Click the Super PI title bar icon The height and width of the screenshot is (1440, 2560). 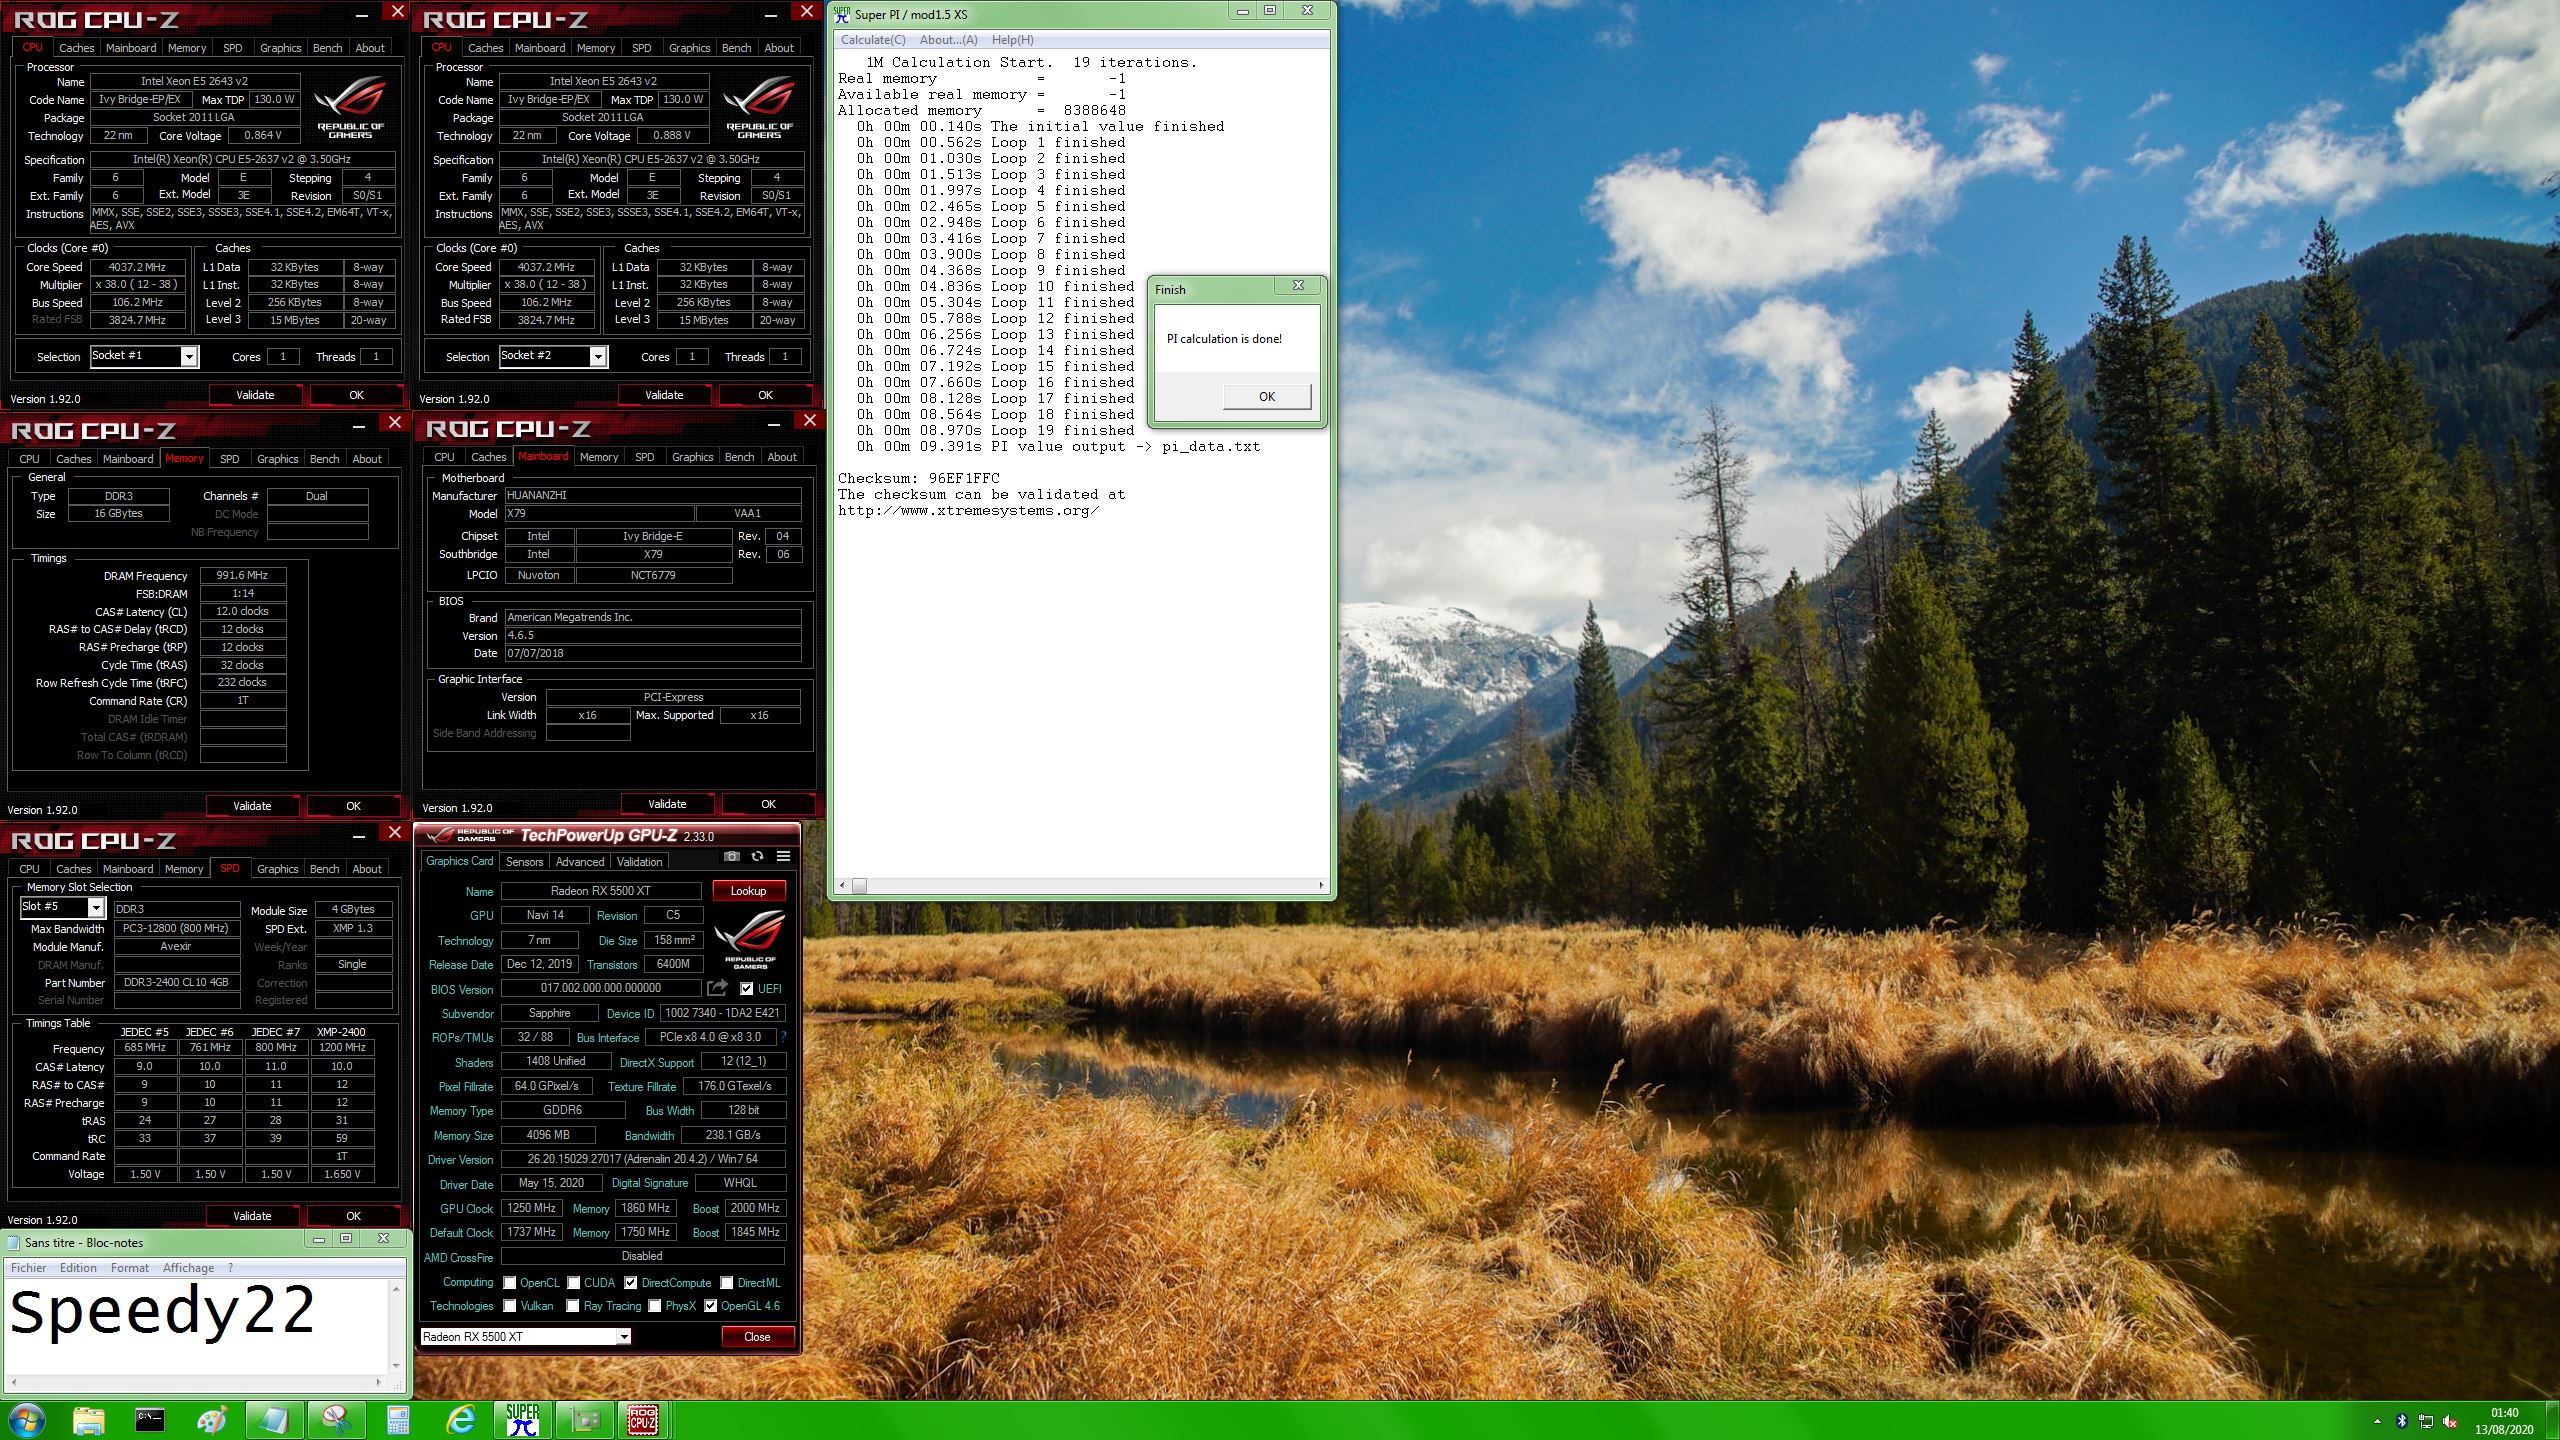pos(842,14)
